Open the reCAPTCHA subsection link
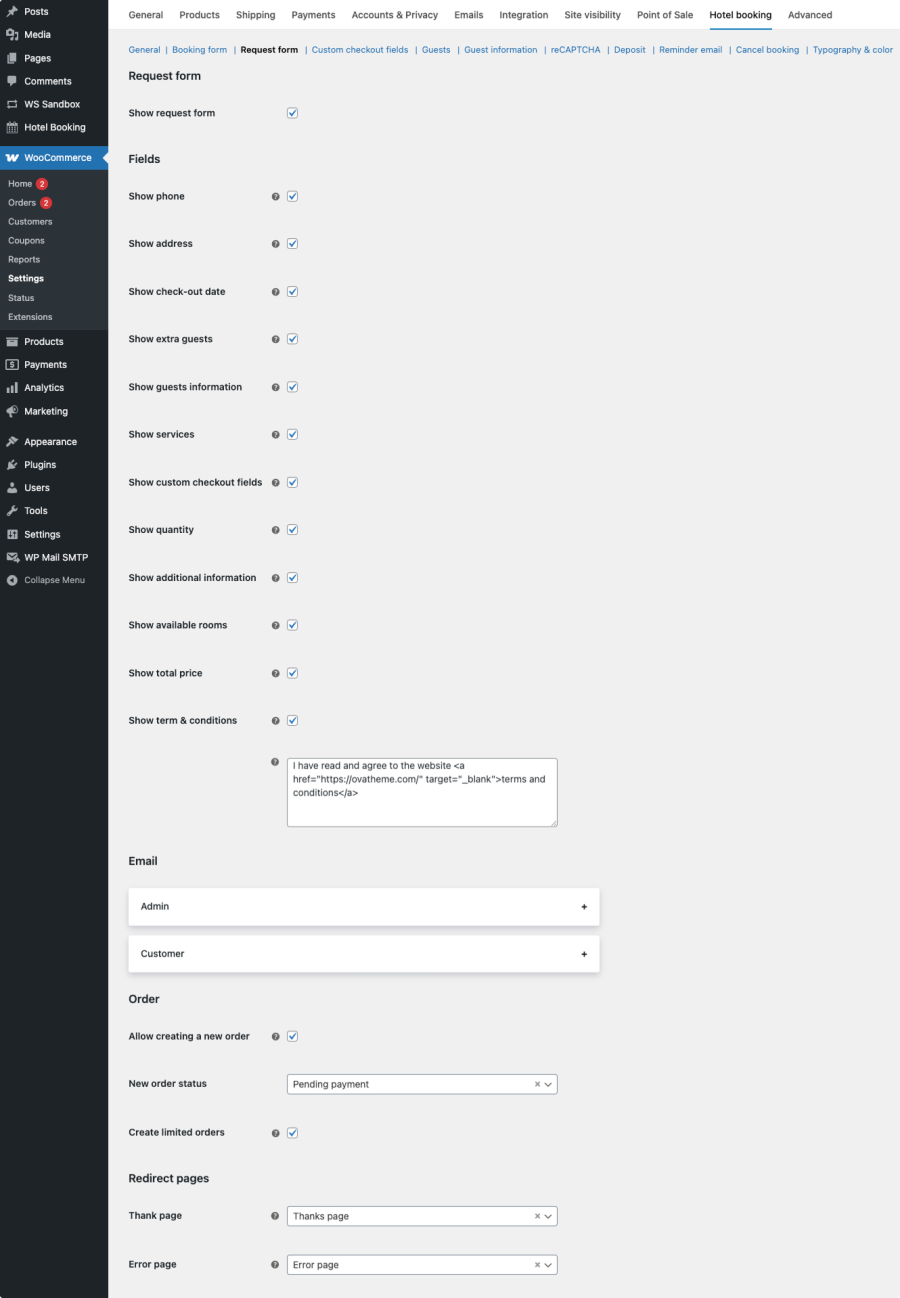This screenshot has height=1298, width=900. 576,50
